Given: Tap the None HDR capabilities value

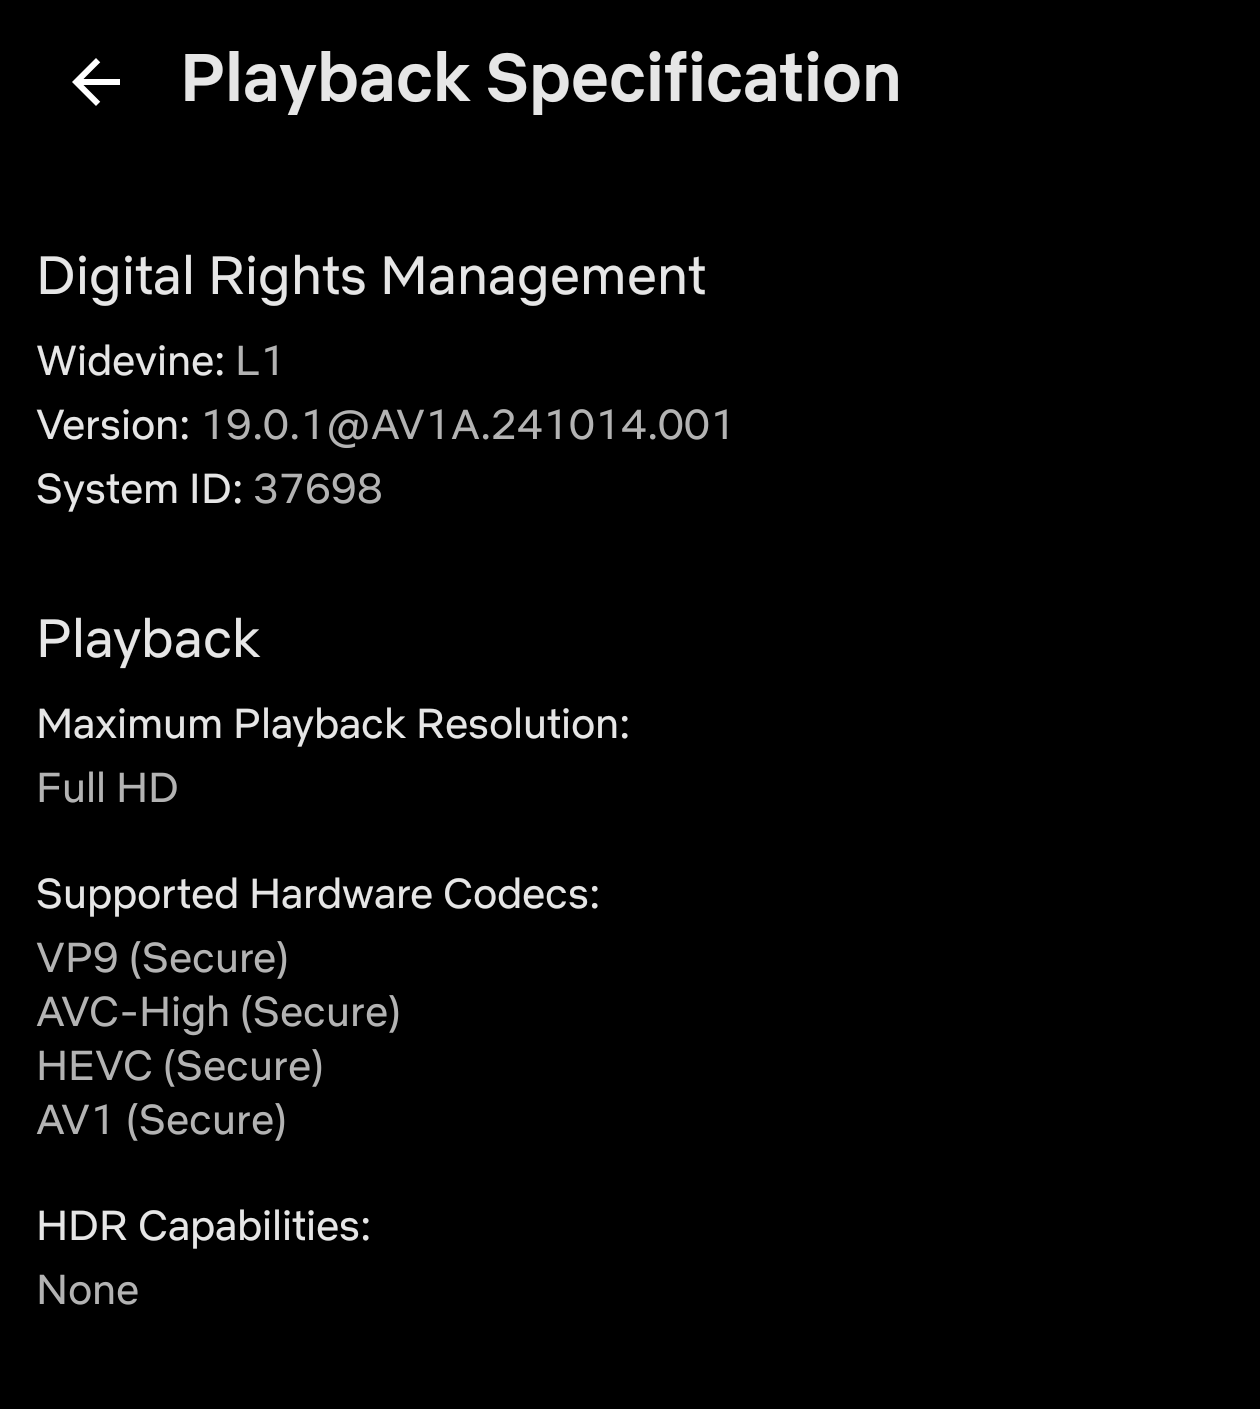Looking at the screenshot, I should click(x=88, y=1290).
